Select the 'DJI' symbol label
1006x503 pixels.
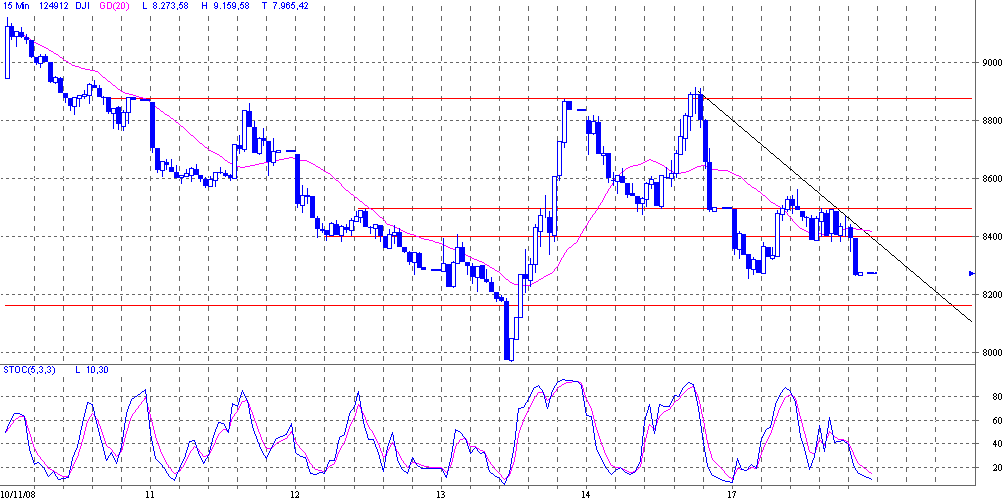click(85, 5)
